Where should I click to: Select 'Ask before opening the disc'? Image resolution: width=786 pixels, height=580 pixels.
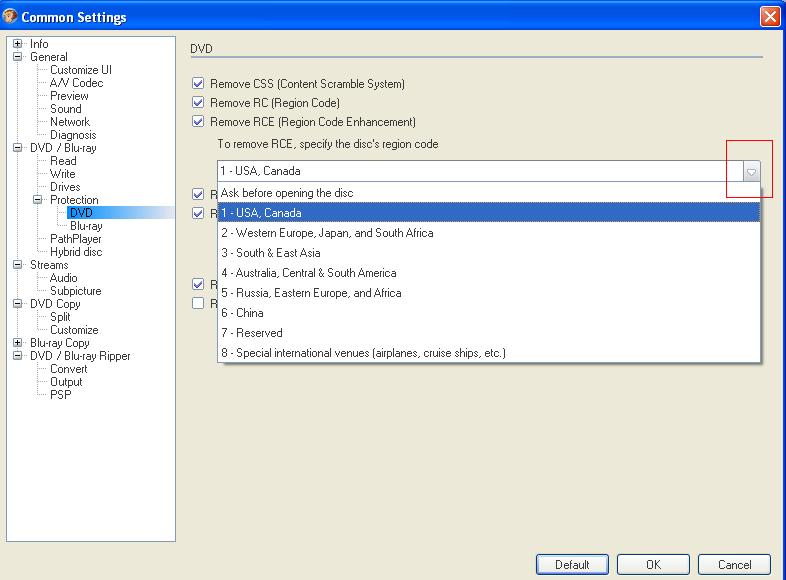coord(287,193)
